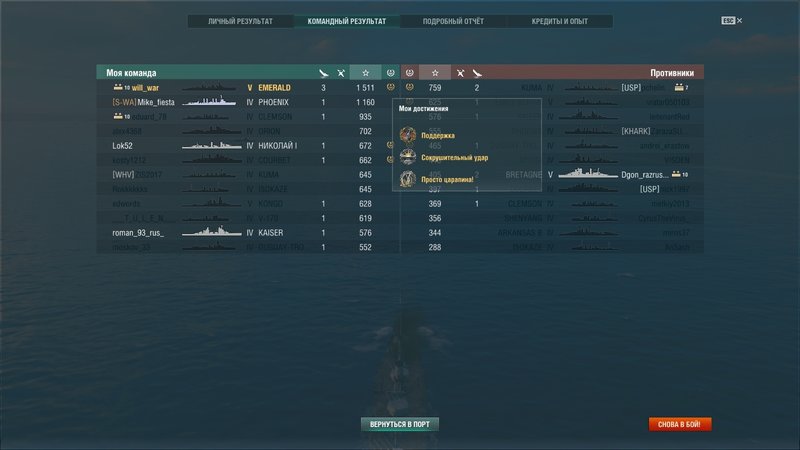This screenshot has width=800, height=450.
Task: Sort my team by aircraft shot down icon
Action: point(323,73)
